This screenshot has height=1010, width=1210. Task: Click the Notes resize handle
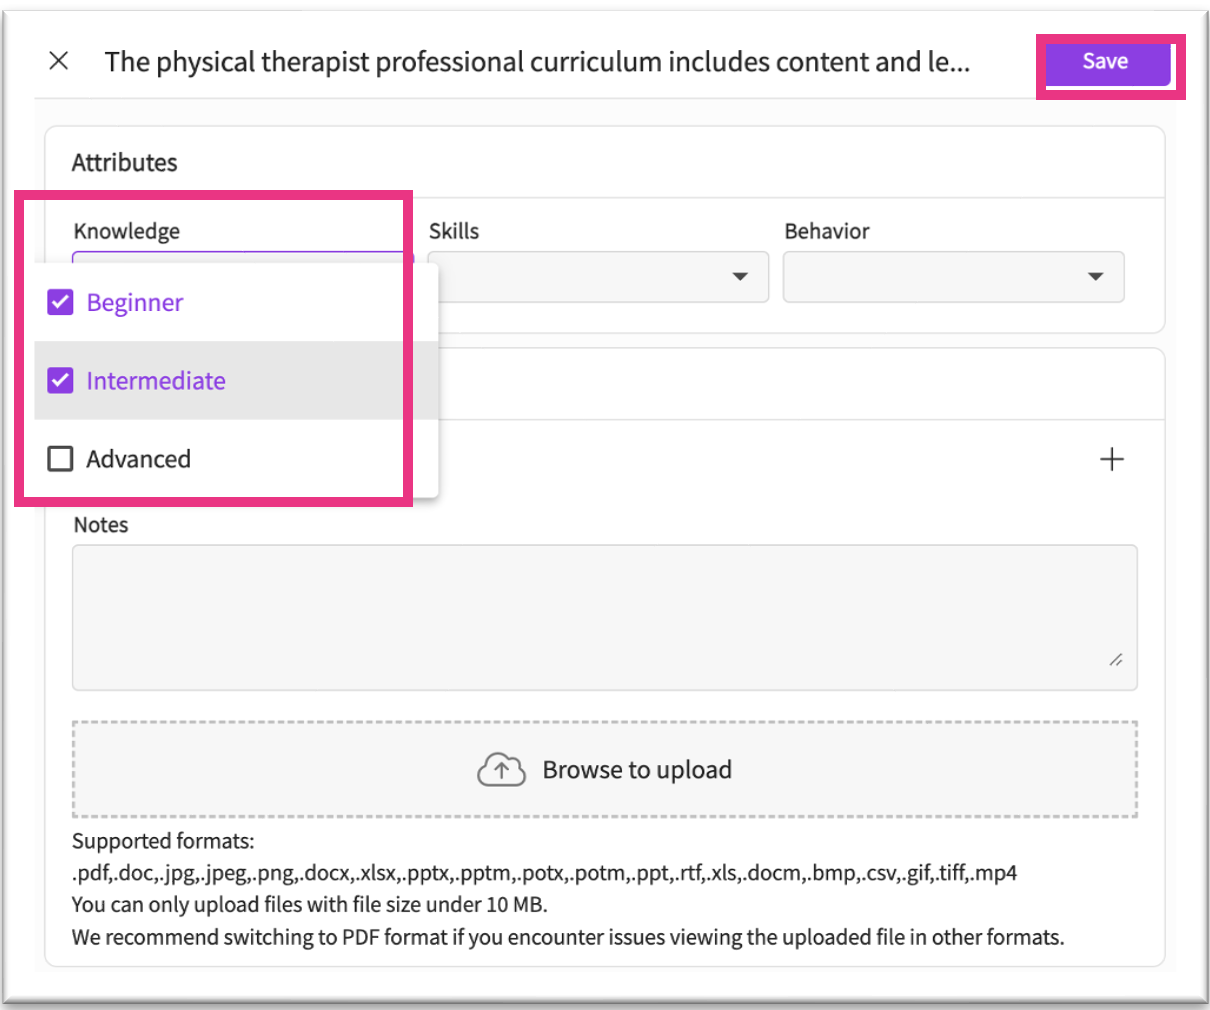point(1116,660)
